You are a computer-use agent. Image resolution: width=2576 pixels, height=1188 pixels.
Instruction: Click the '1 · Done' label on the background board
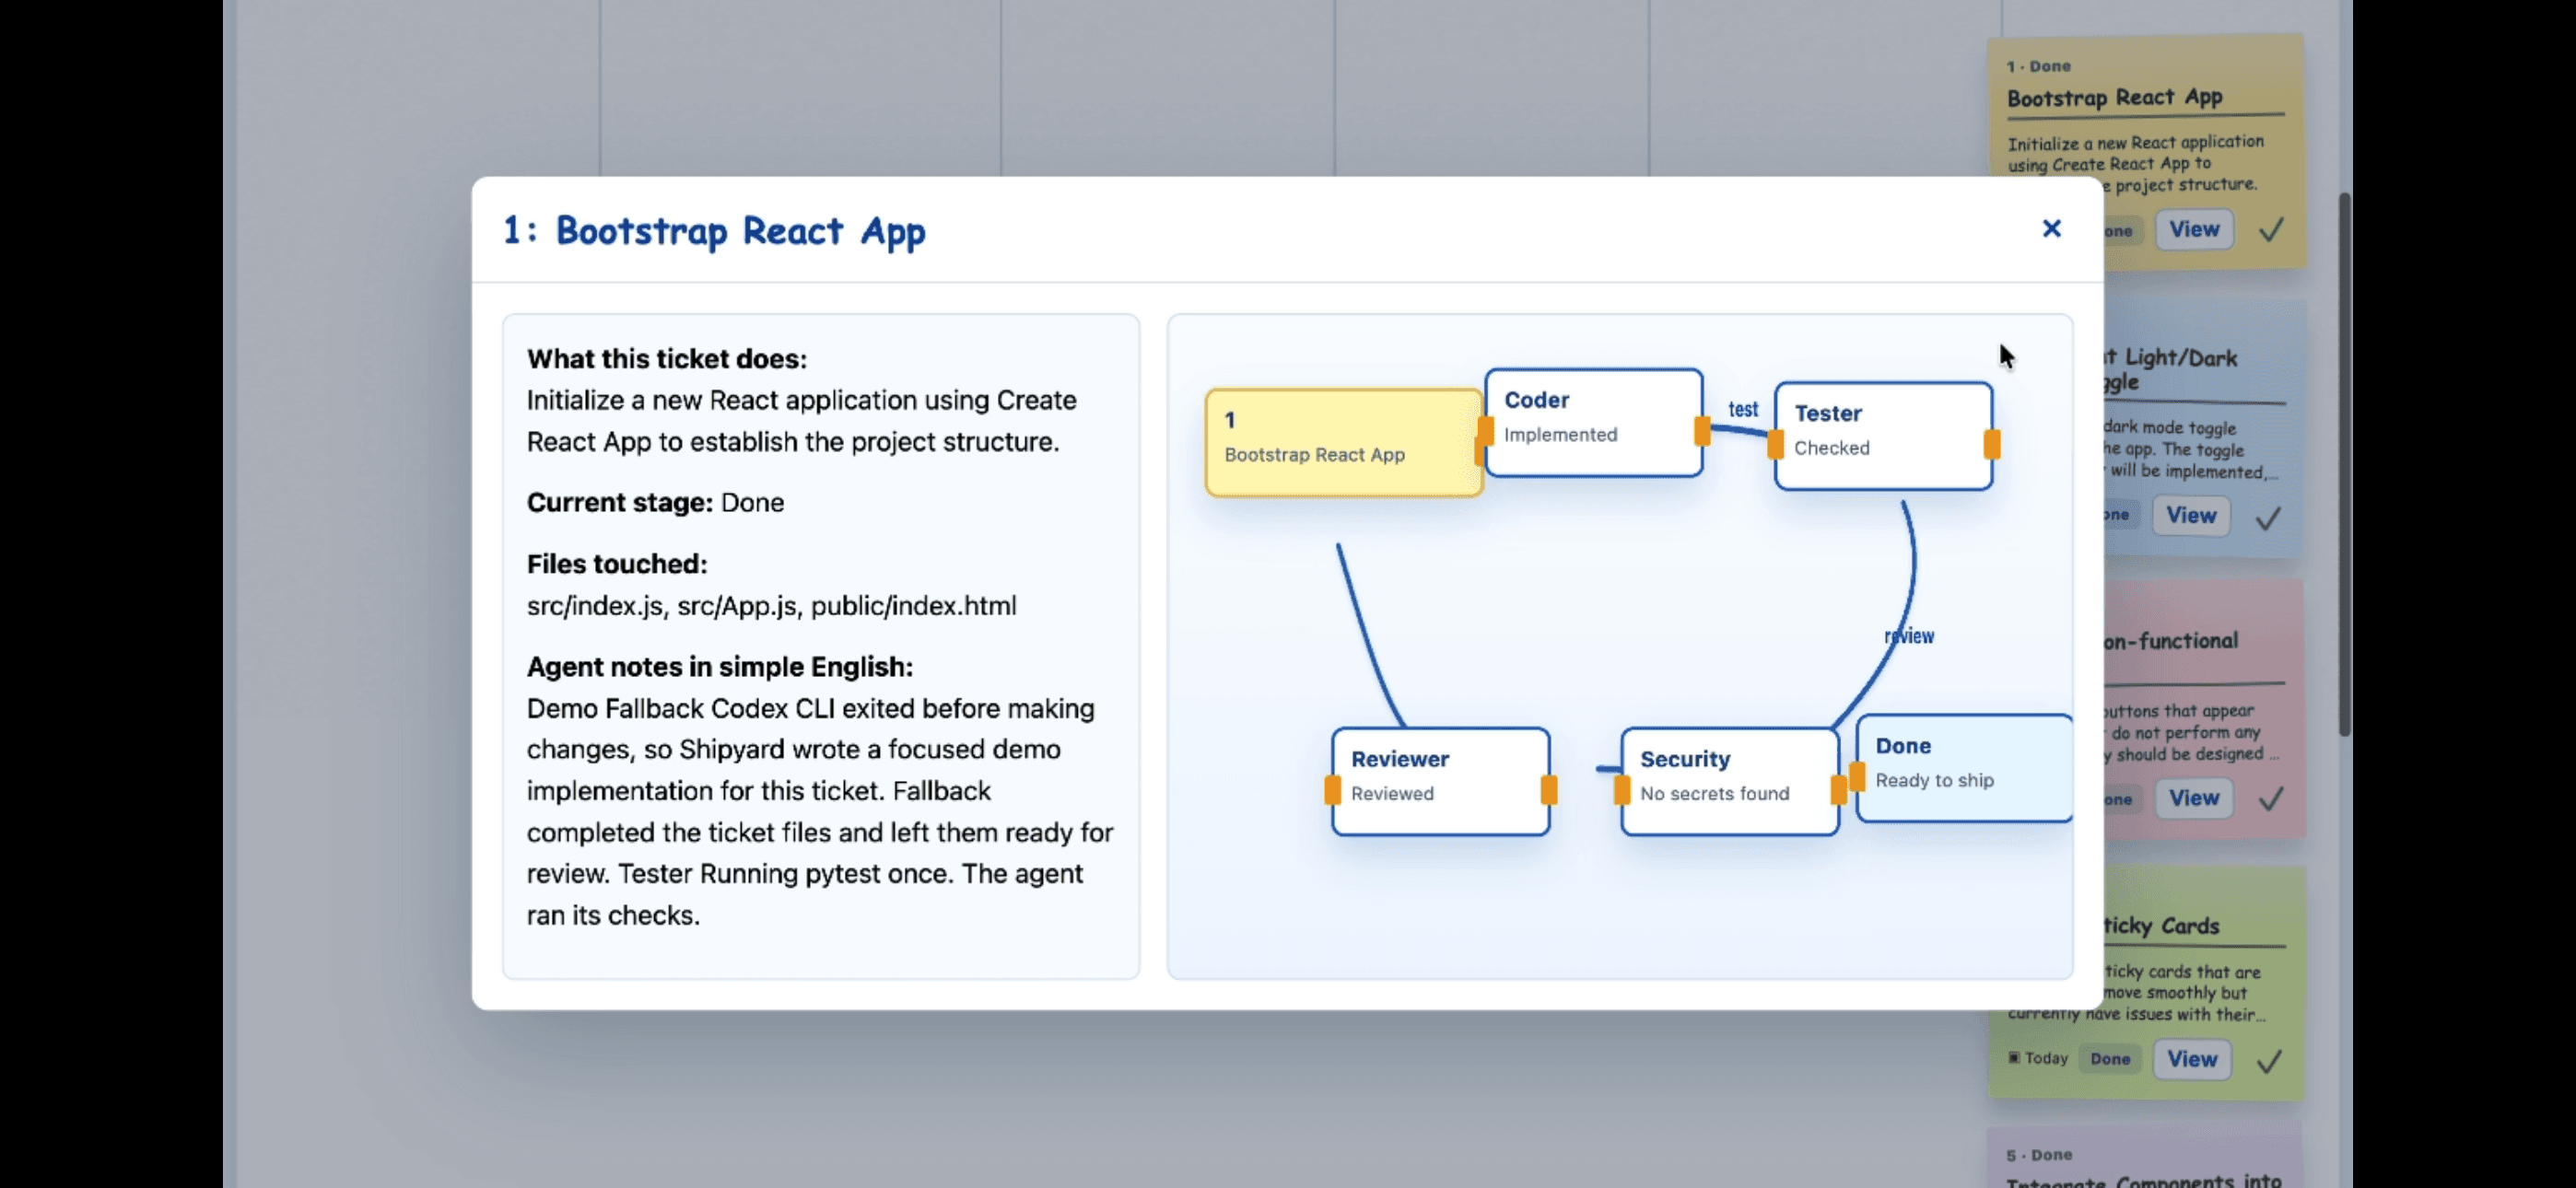coord(2039,66)
